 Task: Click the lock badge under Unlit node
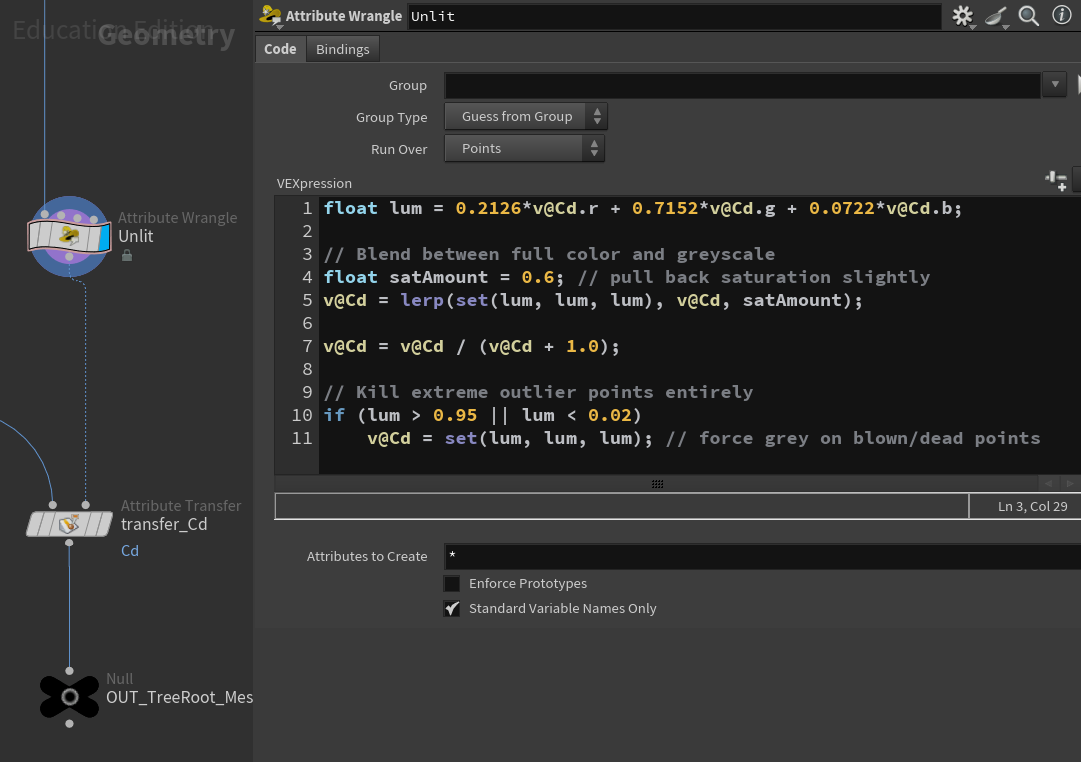tap(127, 256)
